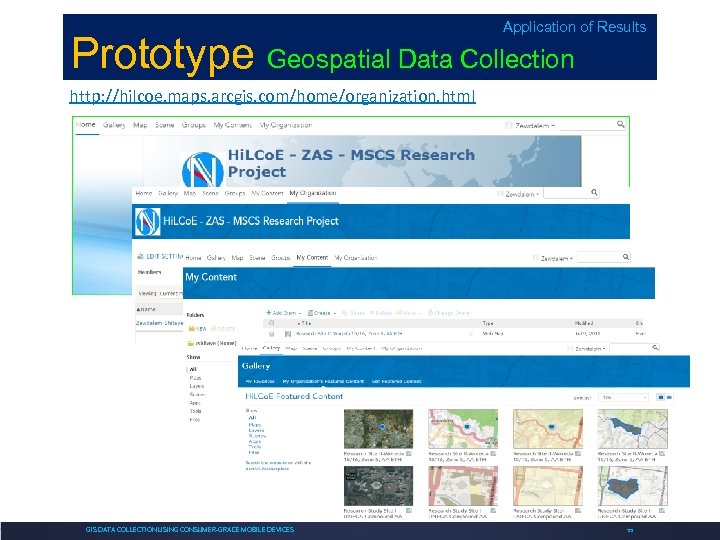The image size is (720, 540).
Task: Click the Edit Settings button in the organization window
Action: (x=161, y=256)
